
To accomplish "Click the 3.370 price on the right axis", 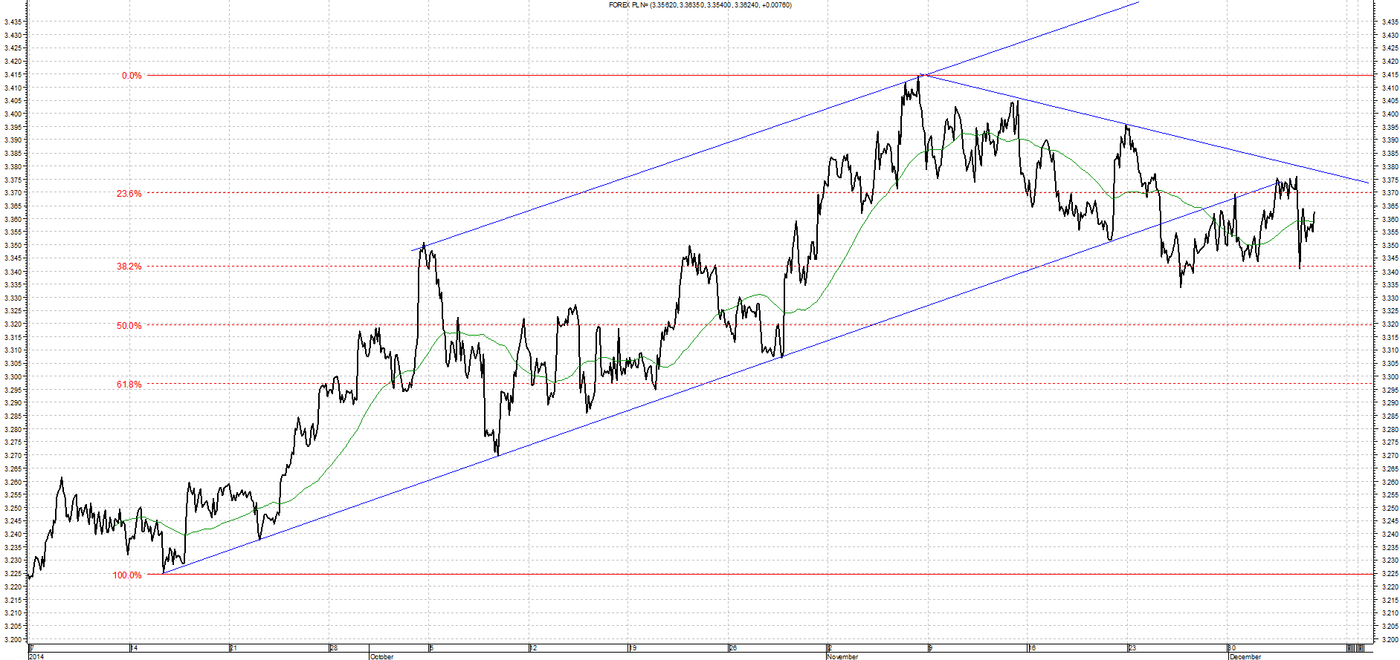I will pyautogui.click(x=1388, y=193).
